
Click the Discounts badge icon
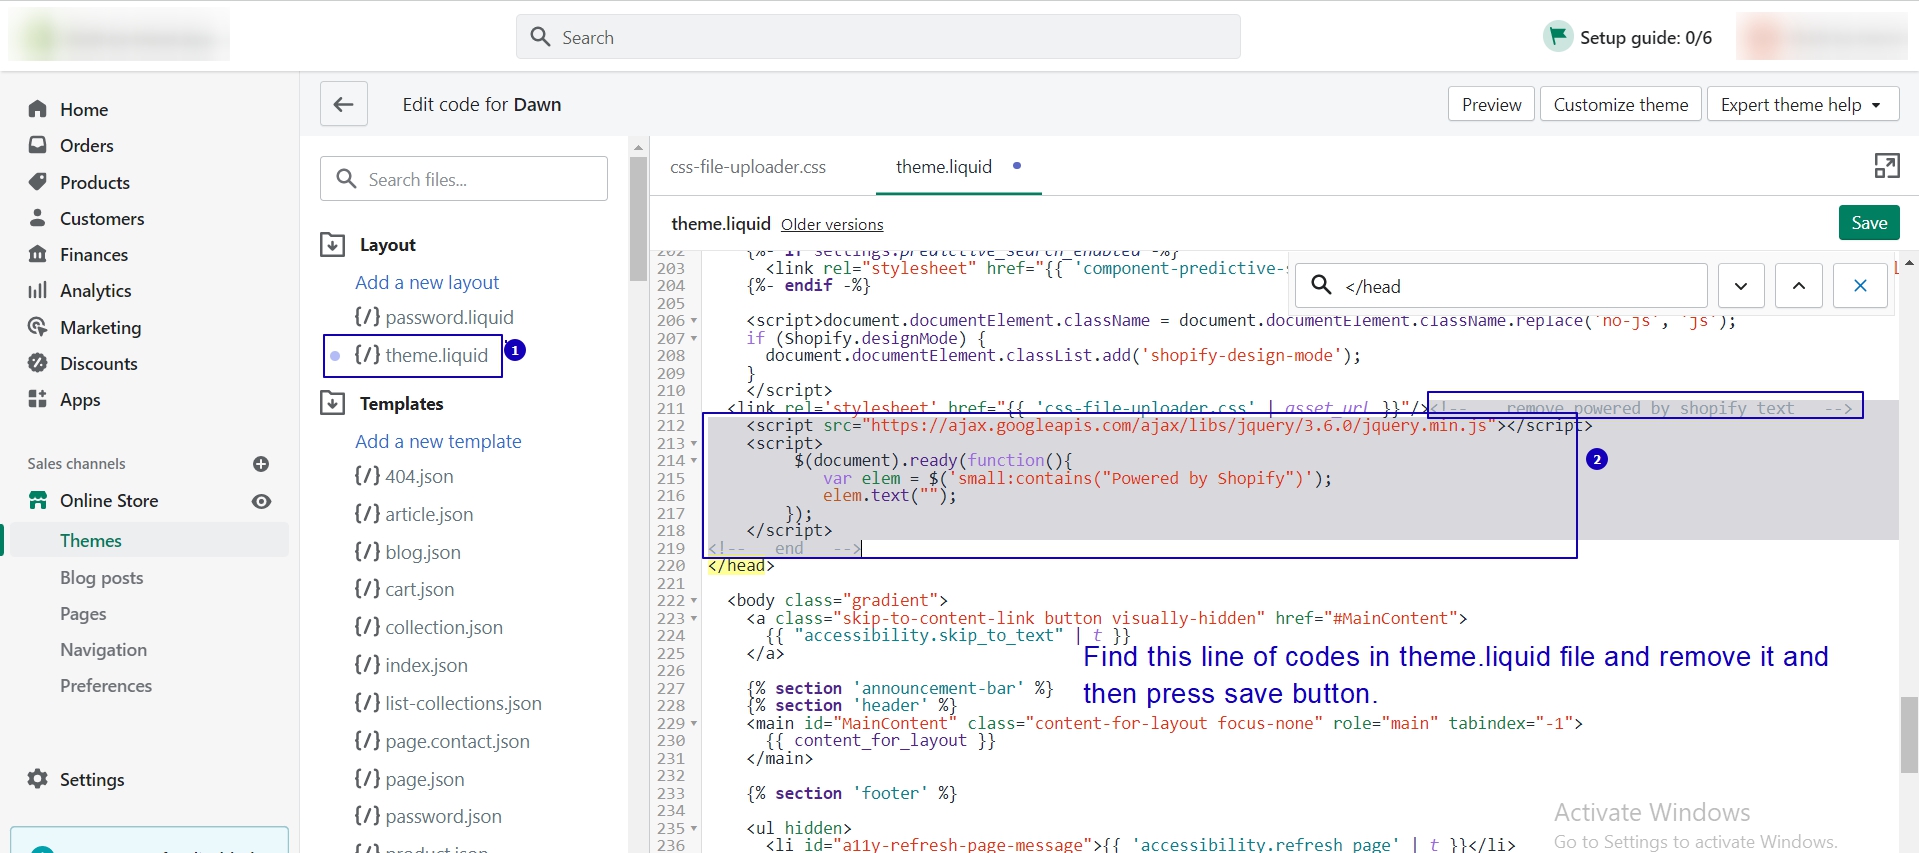38,363
